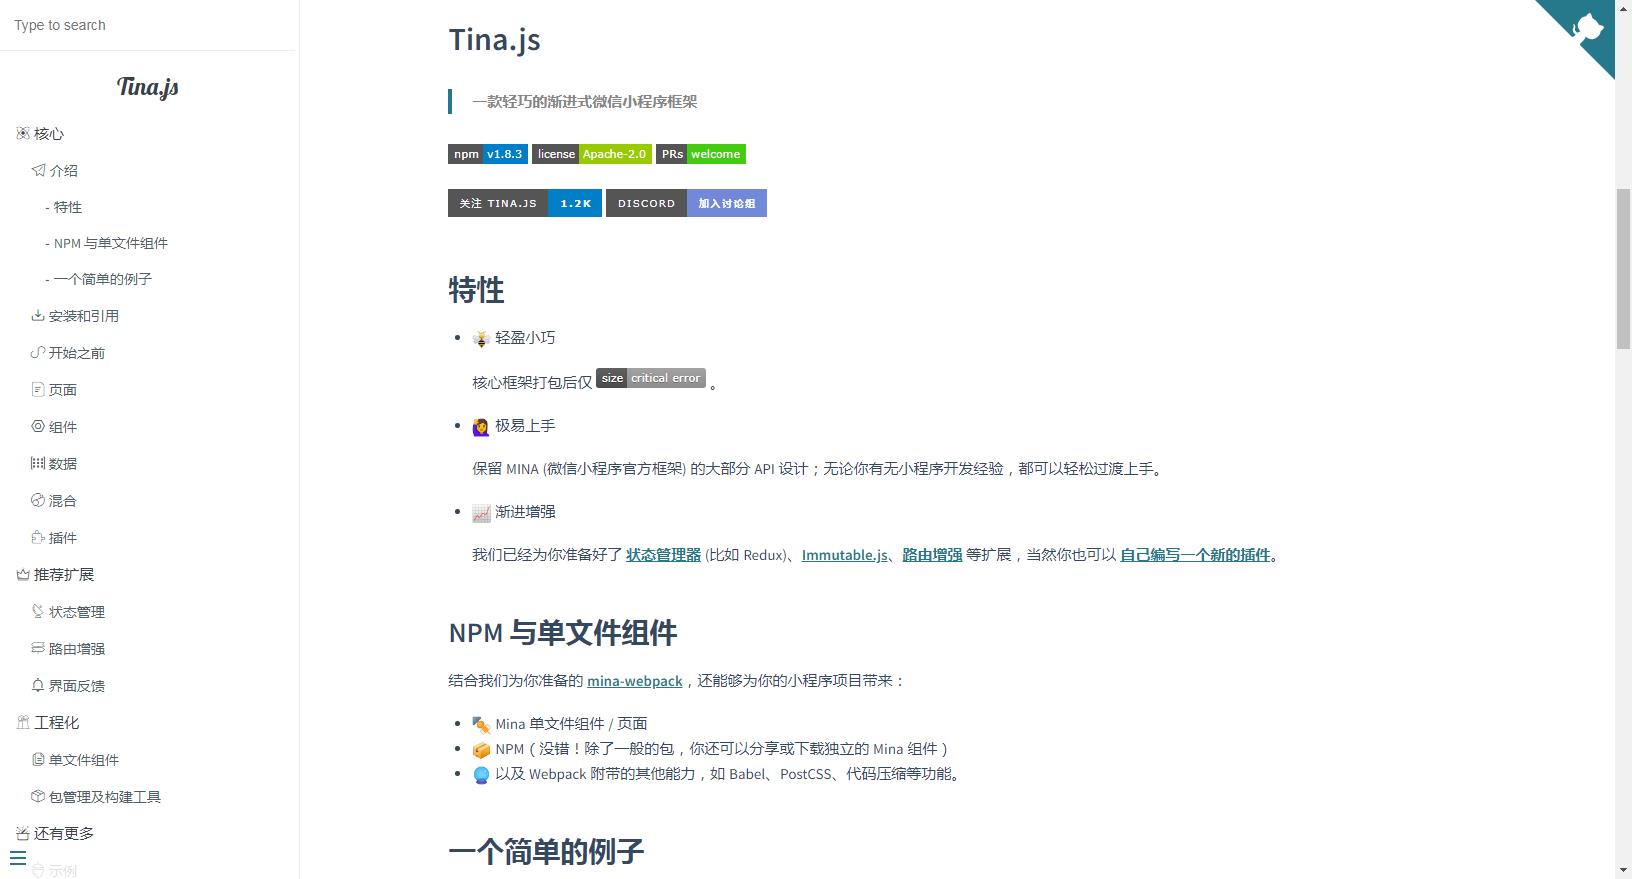This screenshot has height=879, width=1632.
Task: Open the GitHub corner octocat icon
Action: coord(1586,27)
